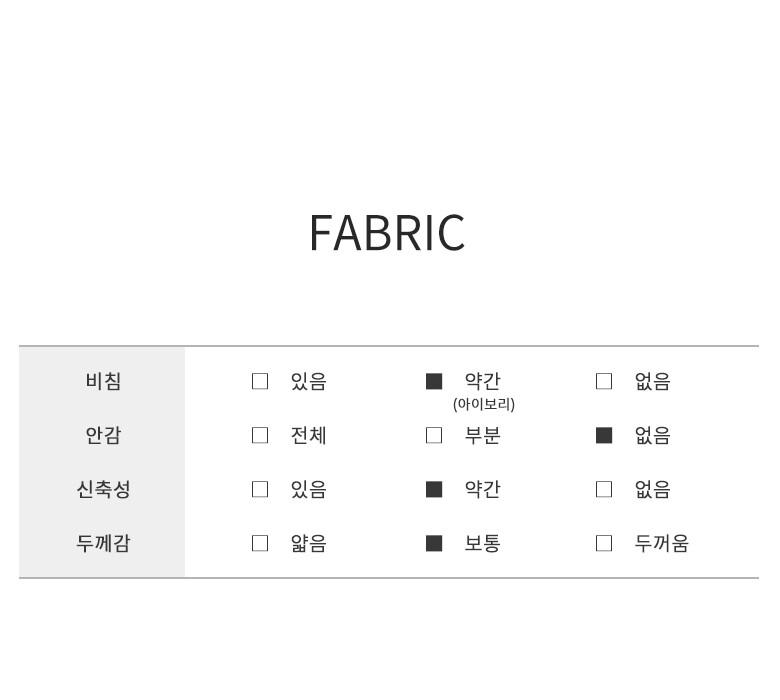Tick the 없음 box in 신축성 row

click(x=604, y=489)
